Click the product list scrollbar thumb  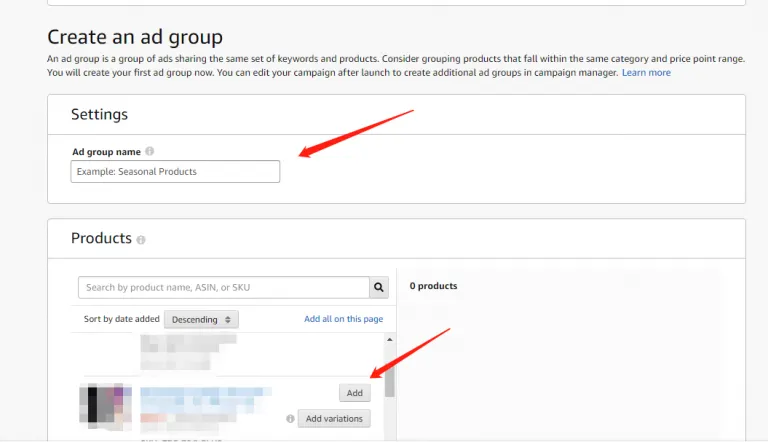tap(390, 382)
